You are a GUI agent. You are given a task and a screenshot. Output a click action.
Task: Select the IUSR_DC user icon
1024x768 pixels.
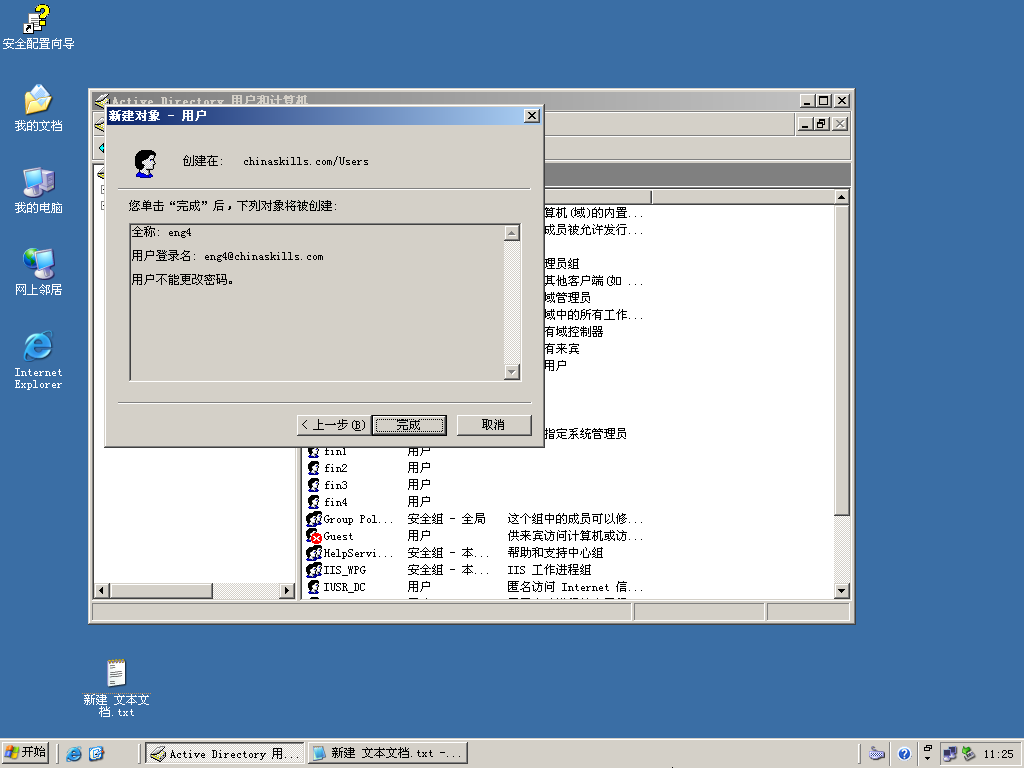click(313, 586)
